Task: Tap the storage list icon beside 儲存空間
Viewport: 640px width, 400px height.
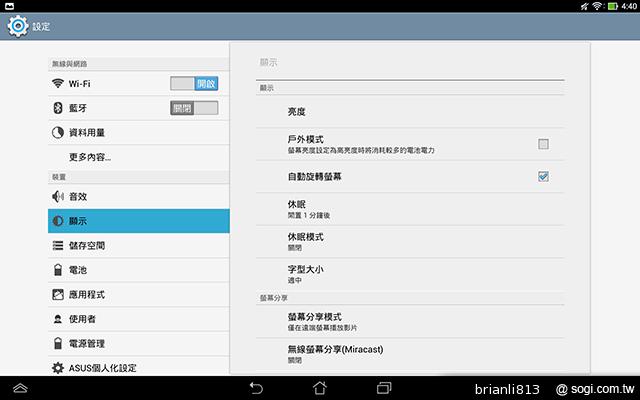Action: (58, 245)
